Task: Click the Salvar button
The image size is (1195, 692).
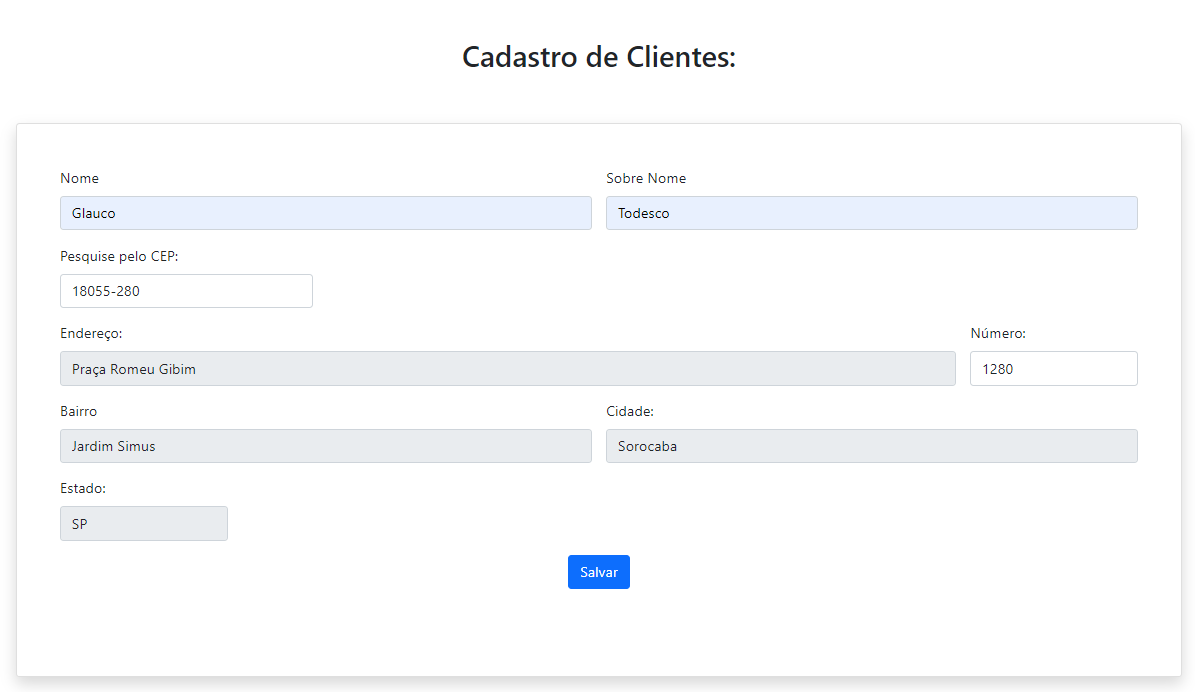Action: pos(598,572)
